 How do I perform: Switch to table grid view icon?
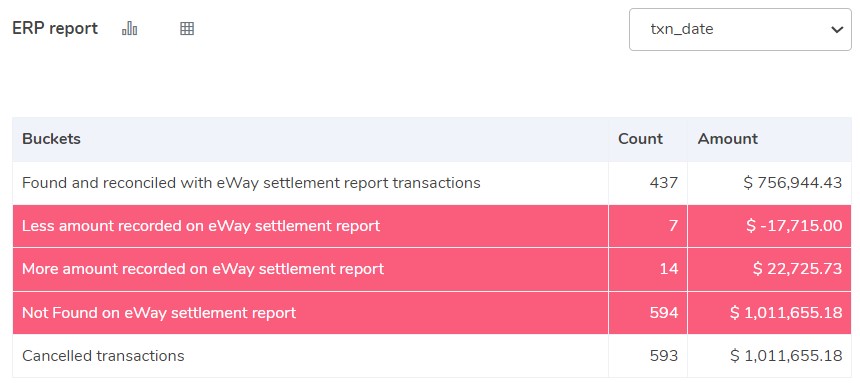point(187,29)
